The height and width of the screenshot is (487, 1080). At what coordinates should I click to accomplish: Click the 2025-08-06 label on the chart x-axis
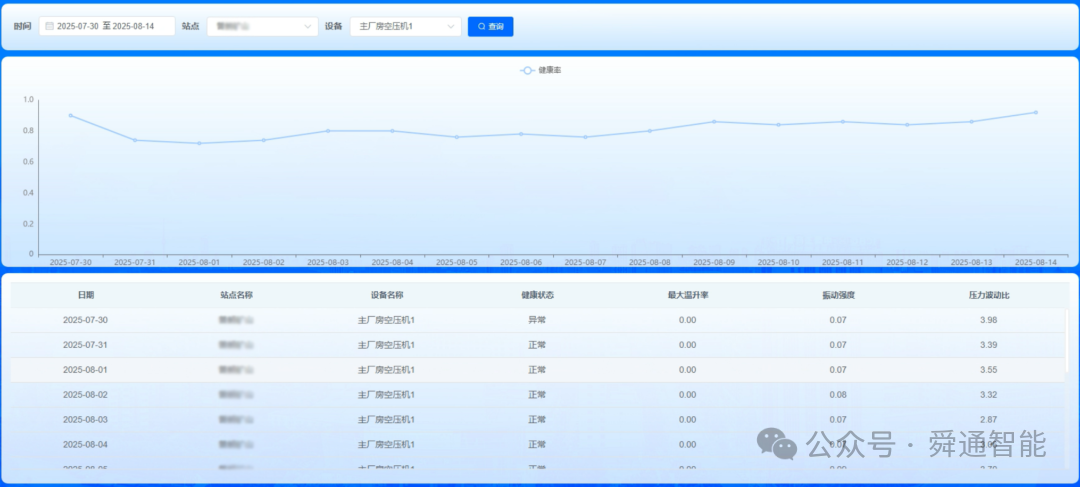(521, 262)
